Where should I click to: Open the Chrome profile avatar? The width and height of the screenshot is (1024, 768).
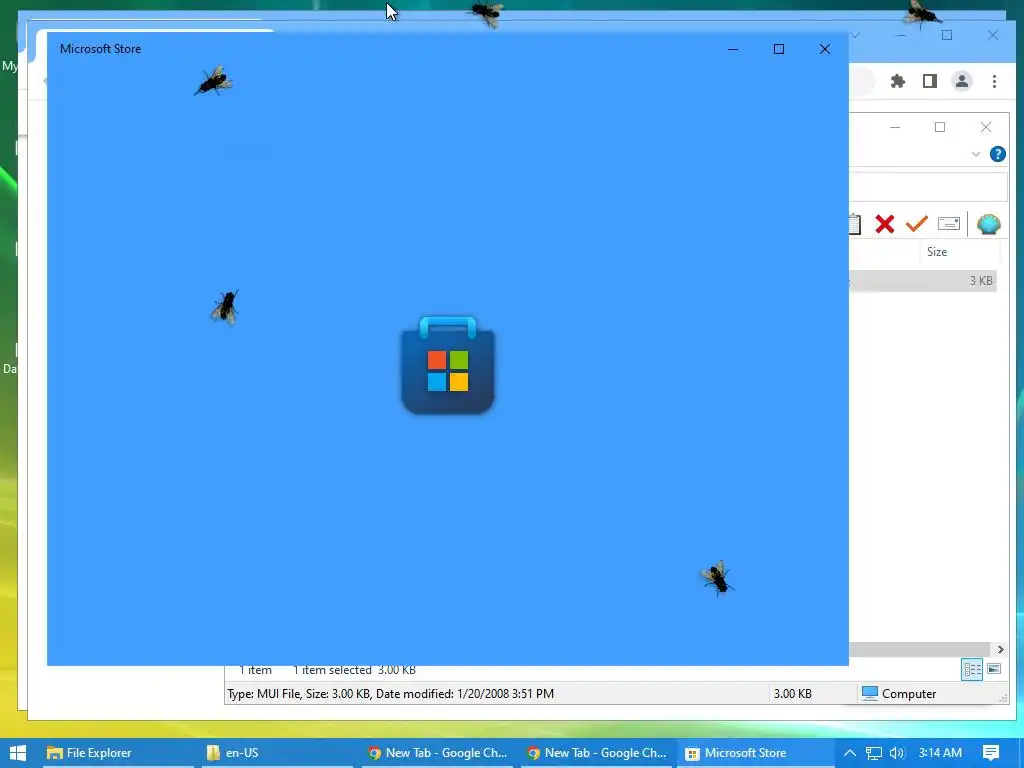[962, 81]
